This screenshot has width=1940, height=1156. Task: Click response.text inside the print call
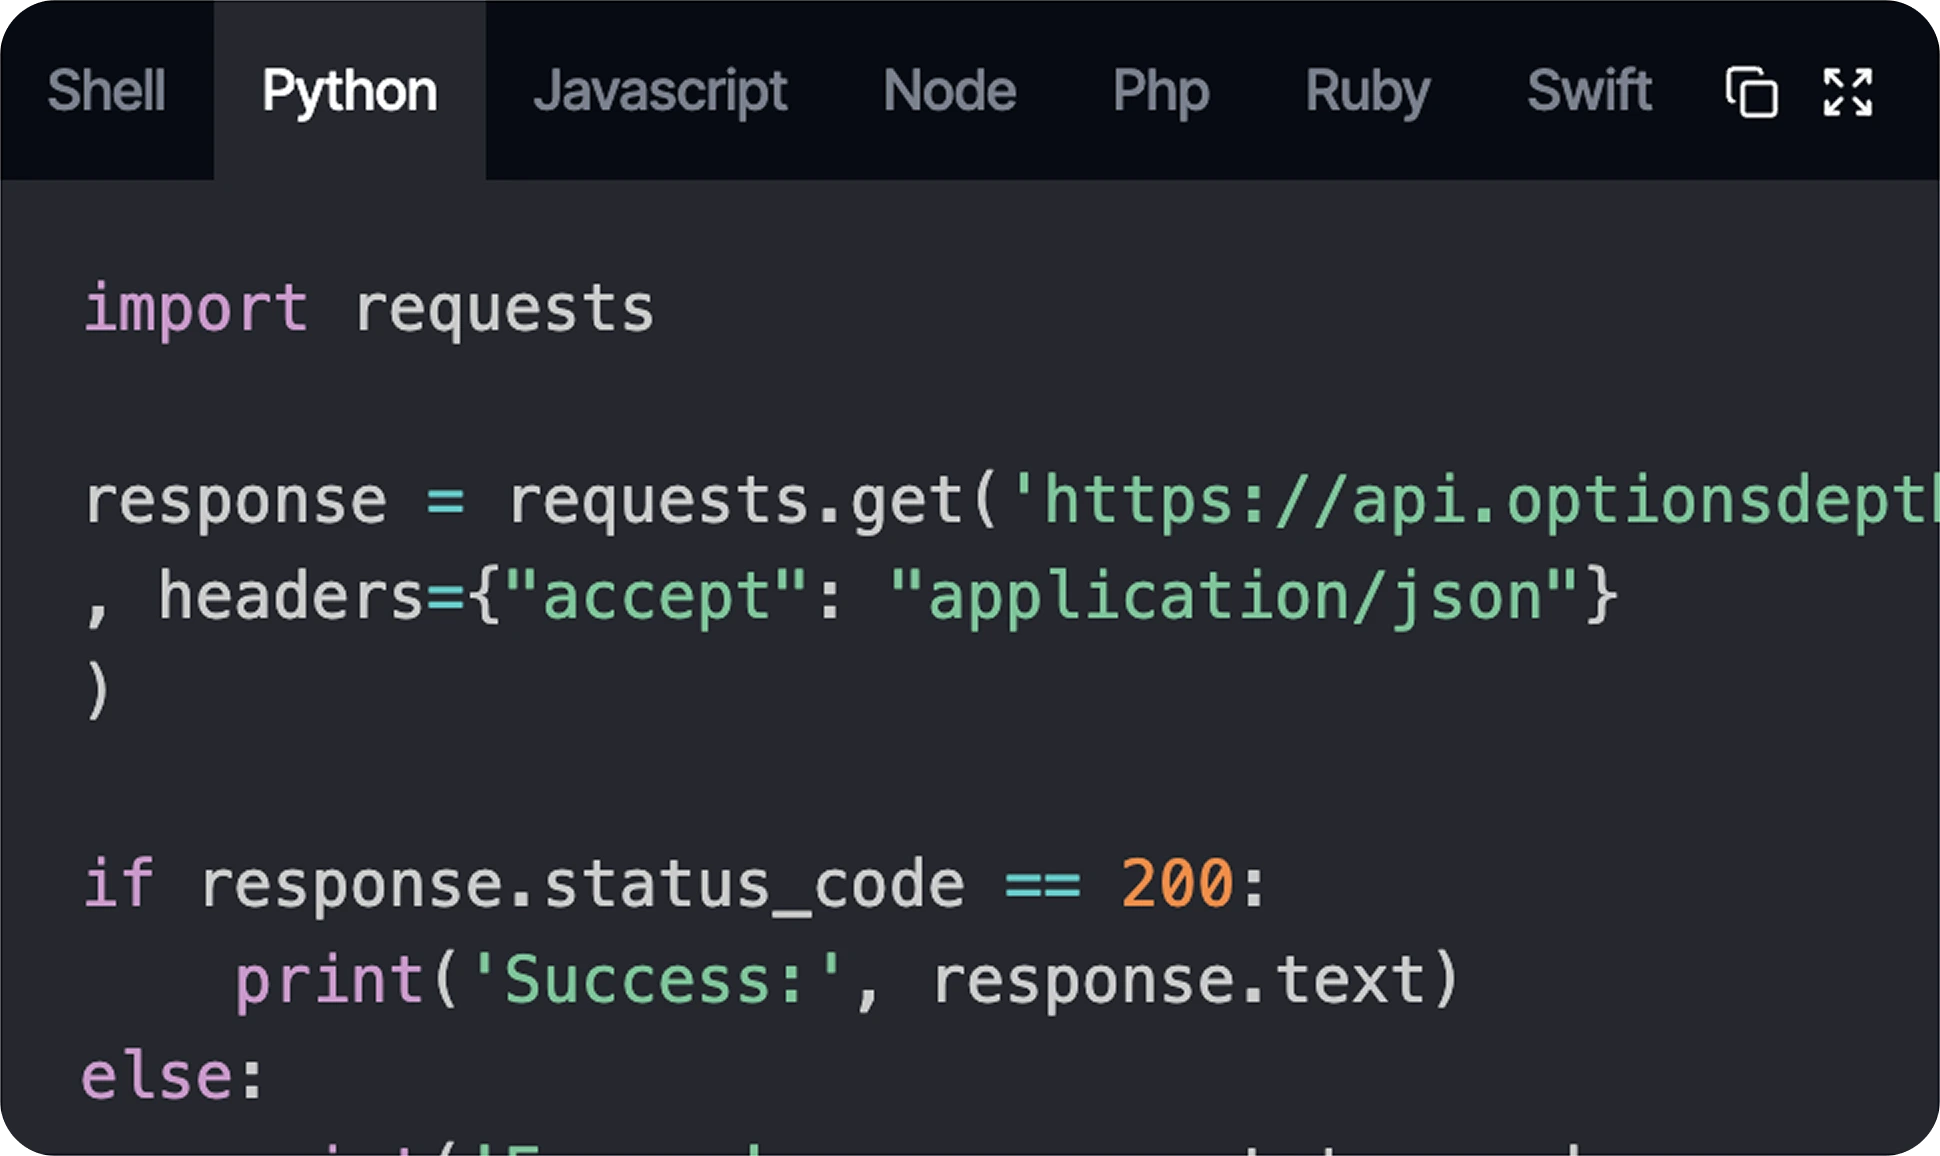pyautogui.click(x=1178, y=980)
